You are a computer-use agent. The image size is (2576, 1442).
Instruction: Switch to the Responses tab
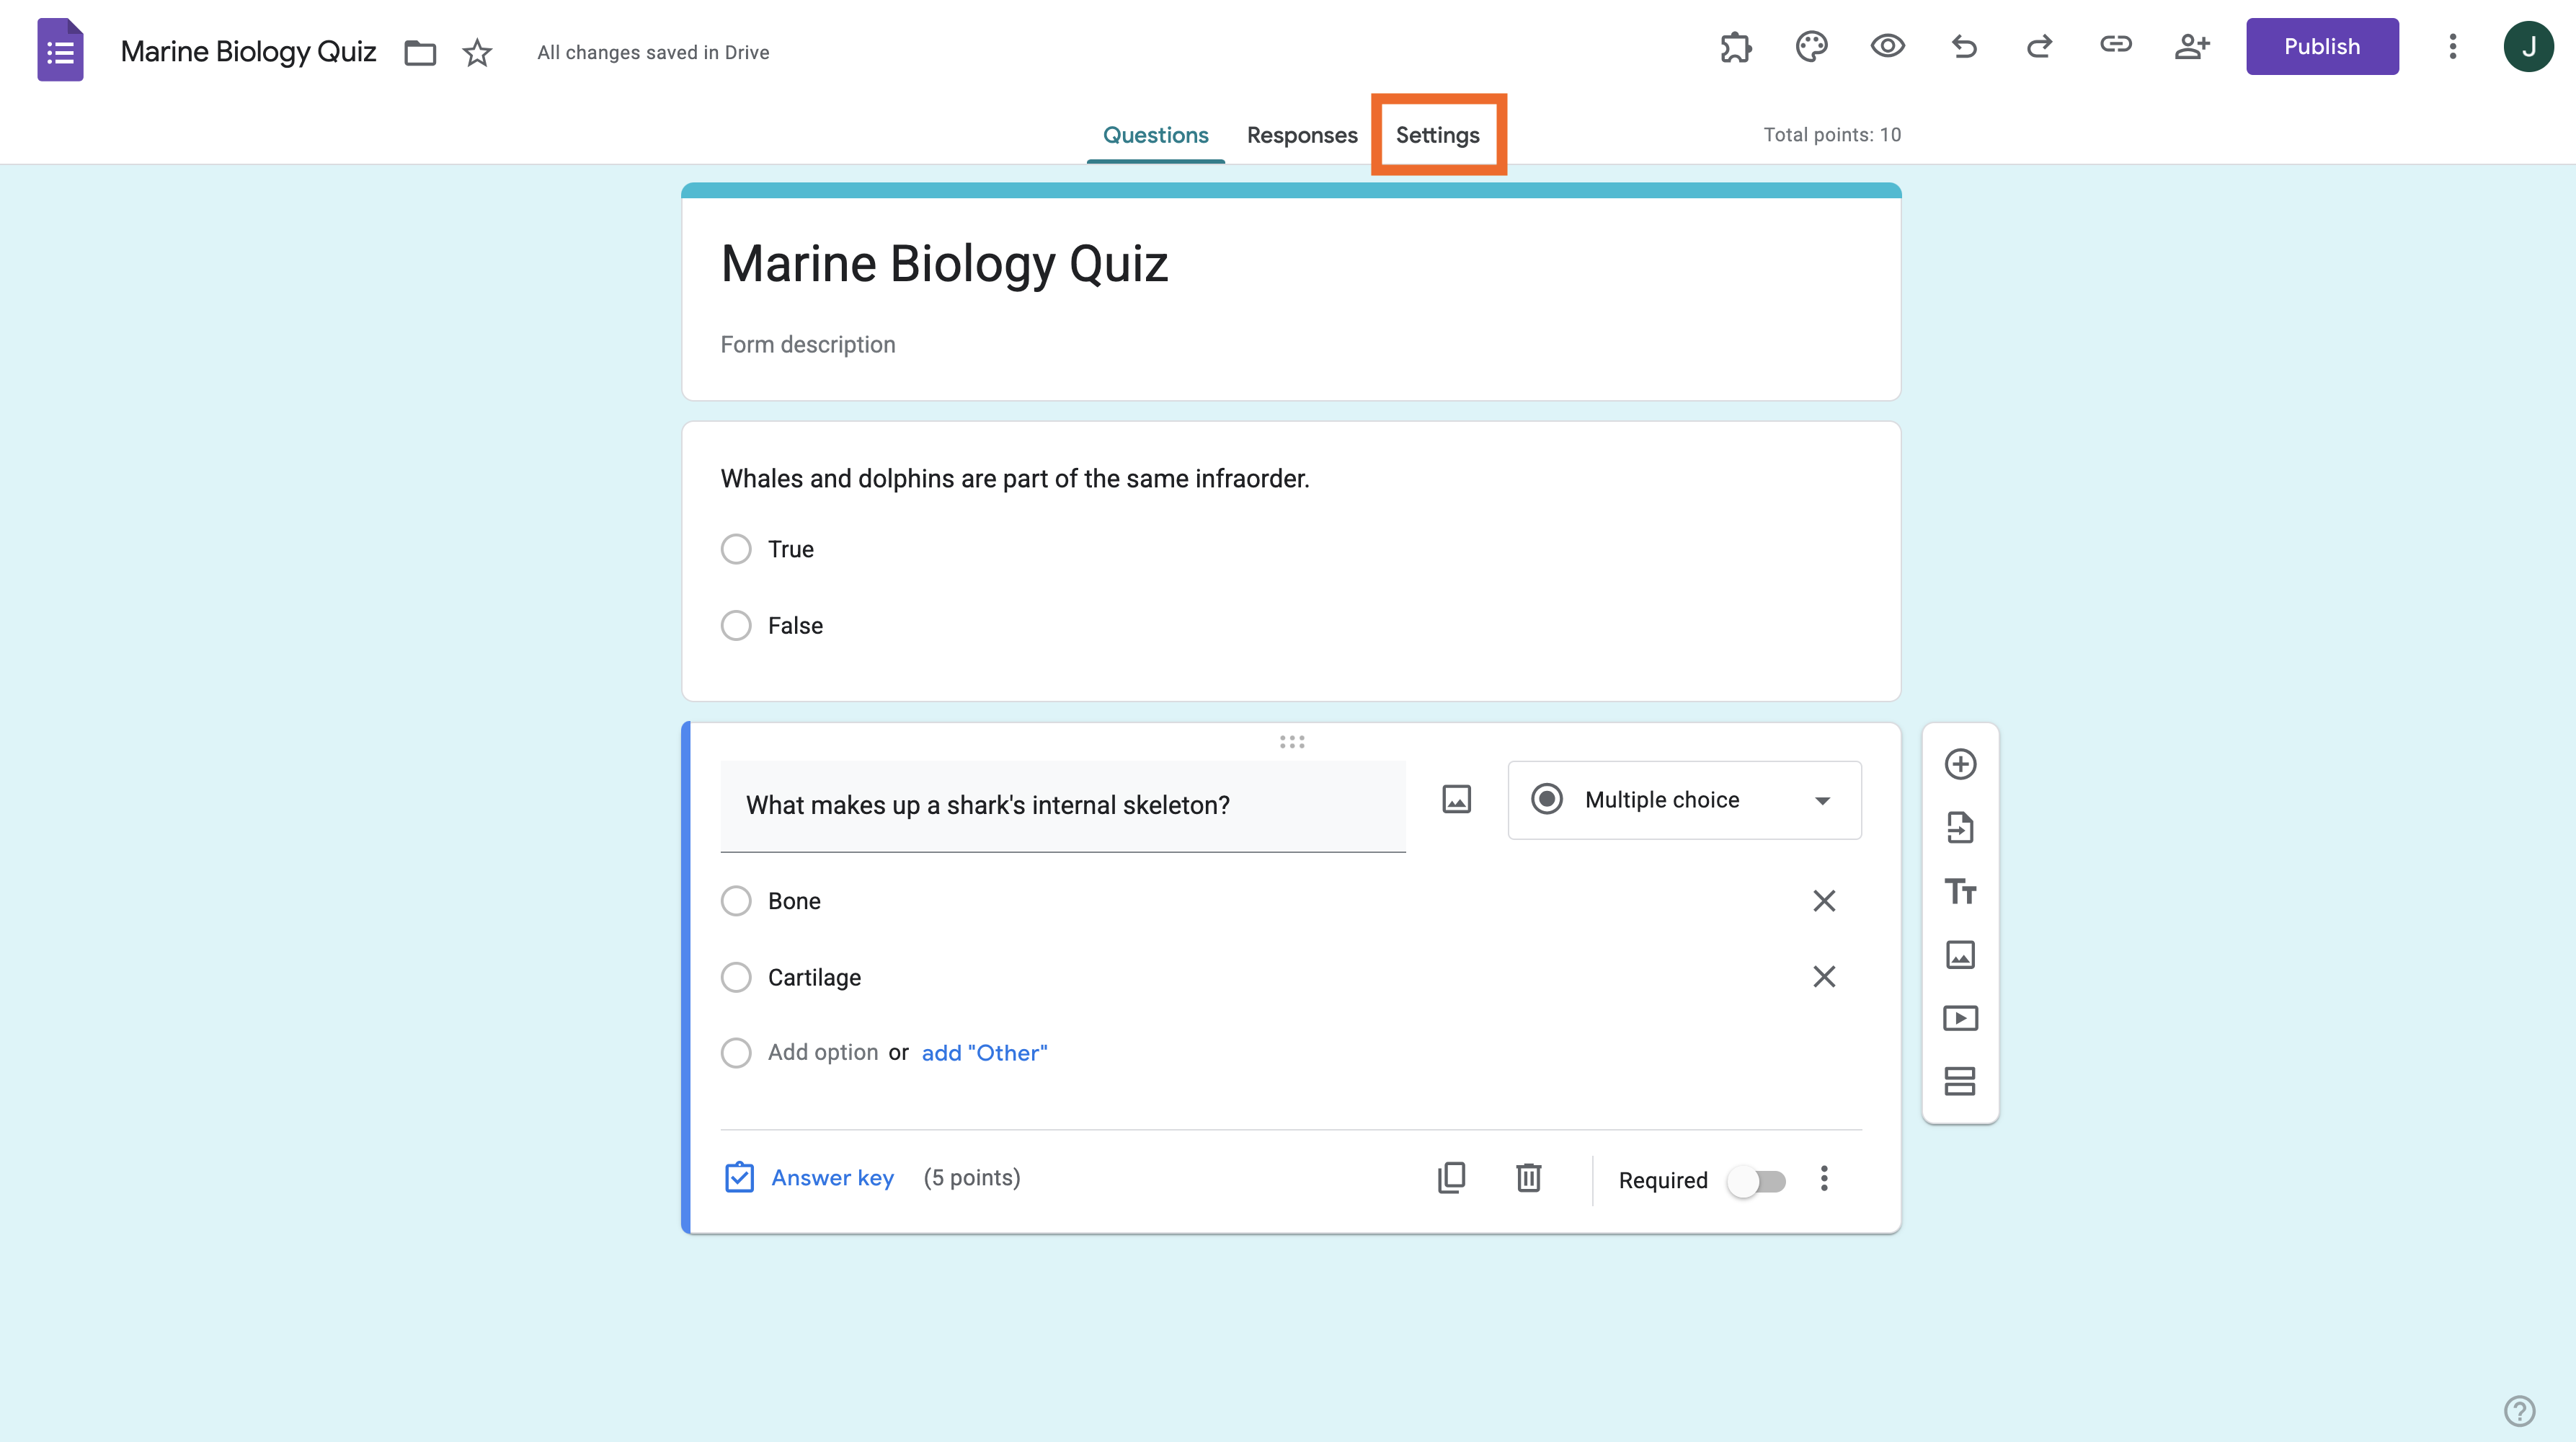1302,135
